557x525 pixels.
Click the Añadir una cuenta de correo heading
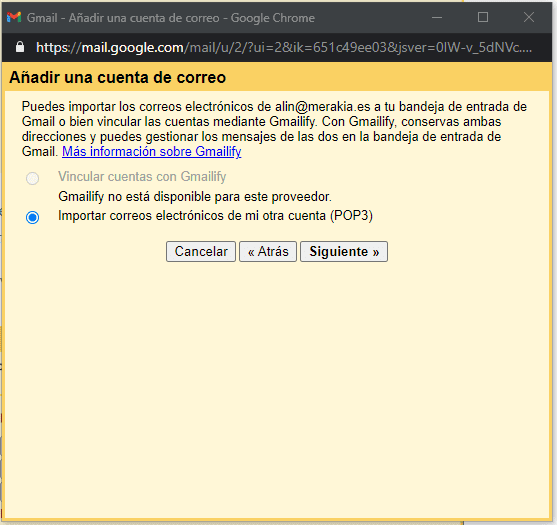tap(118, 77)
